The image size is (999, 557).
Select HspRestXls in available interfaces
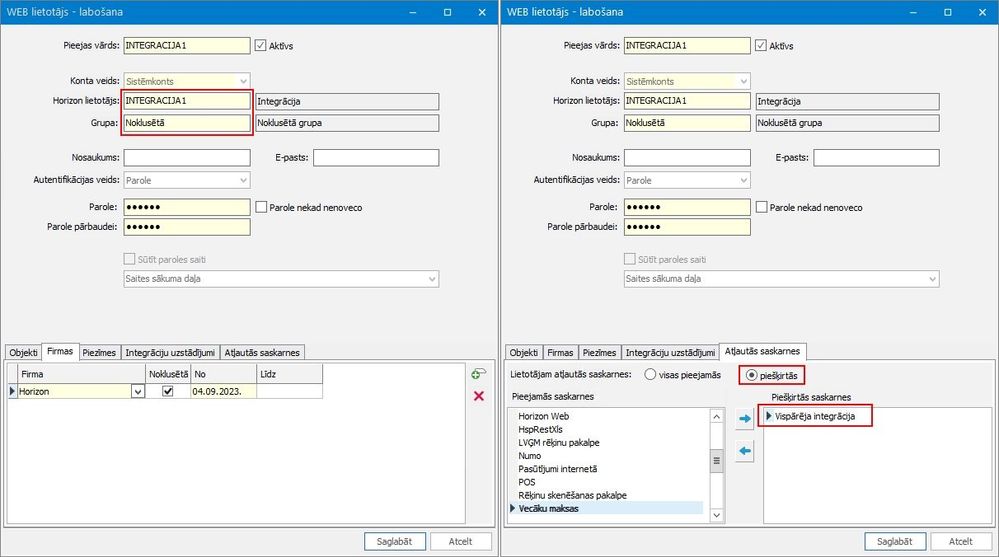[x=540, y=430]
